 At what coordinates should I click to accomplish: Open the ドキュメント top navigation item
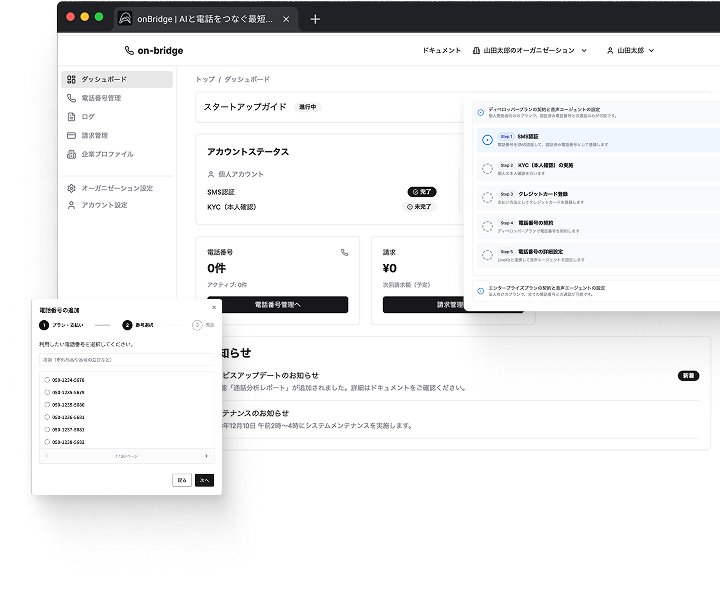[441, 50]
